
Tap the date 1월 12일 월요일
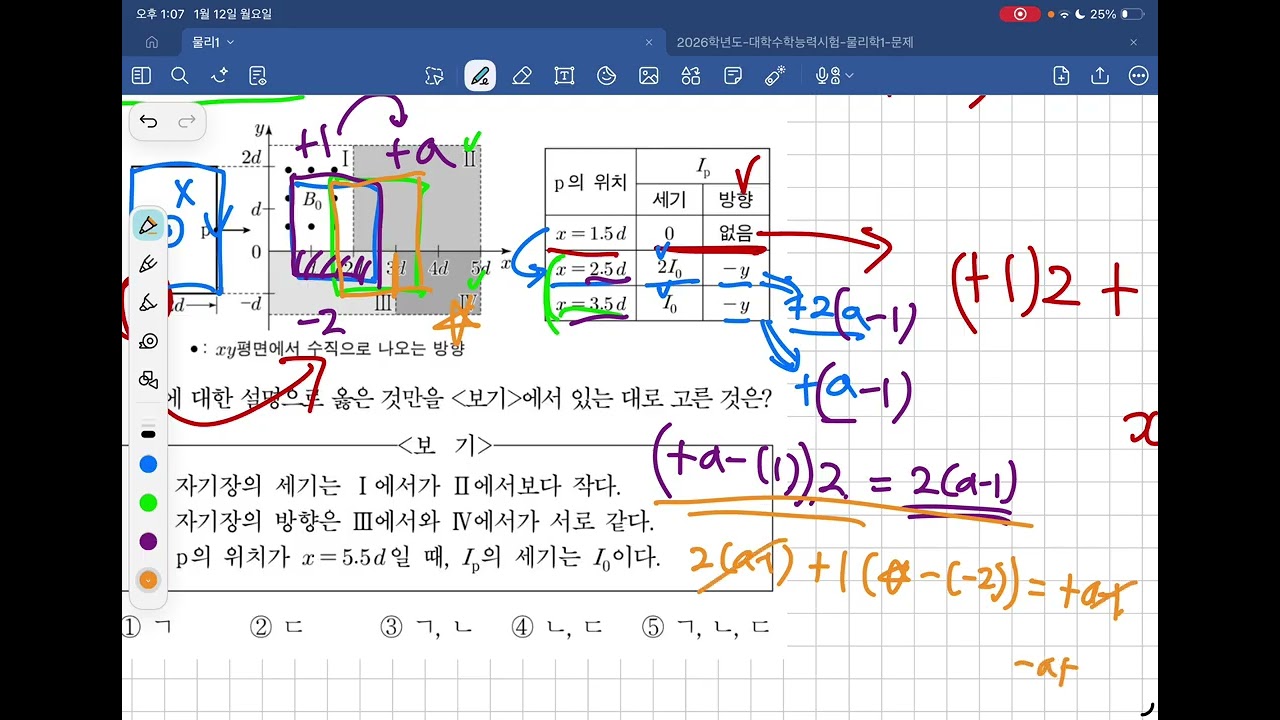(x=234, y=14)
